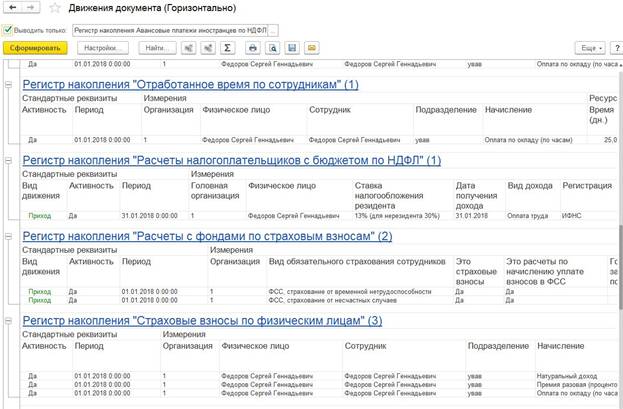Open print preview using magnifier page icon
623x409 pixels.
click(x=270, y=47)
